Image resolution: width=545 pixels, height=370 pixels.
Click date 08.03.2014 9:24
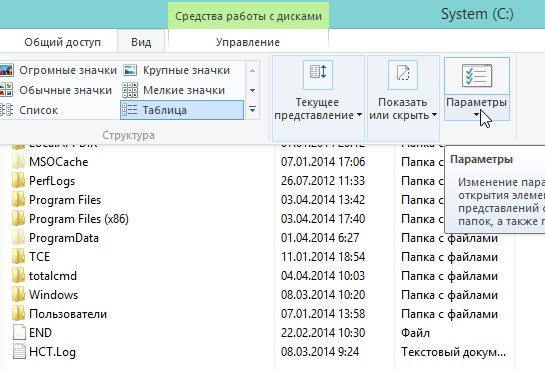[x=320, y=352]
